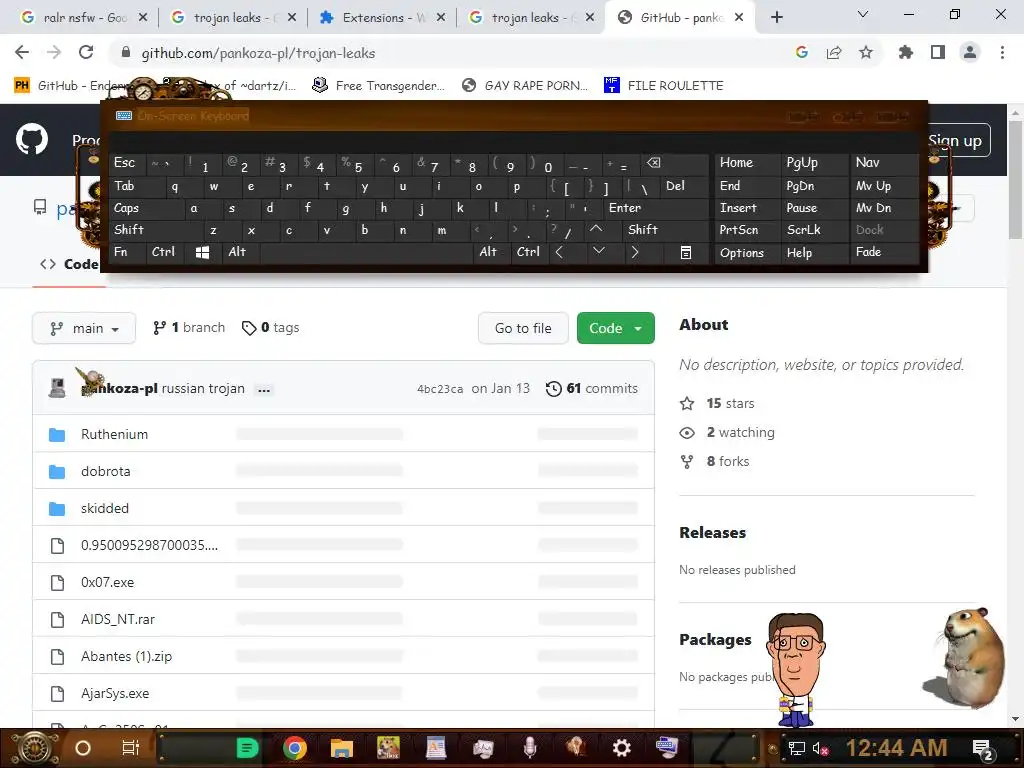The width and height of the screenshot is (1024, 768).
Task: Switch to the ralr nsfw Google tab
Action: pos(82,18)
